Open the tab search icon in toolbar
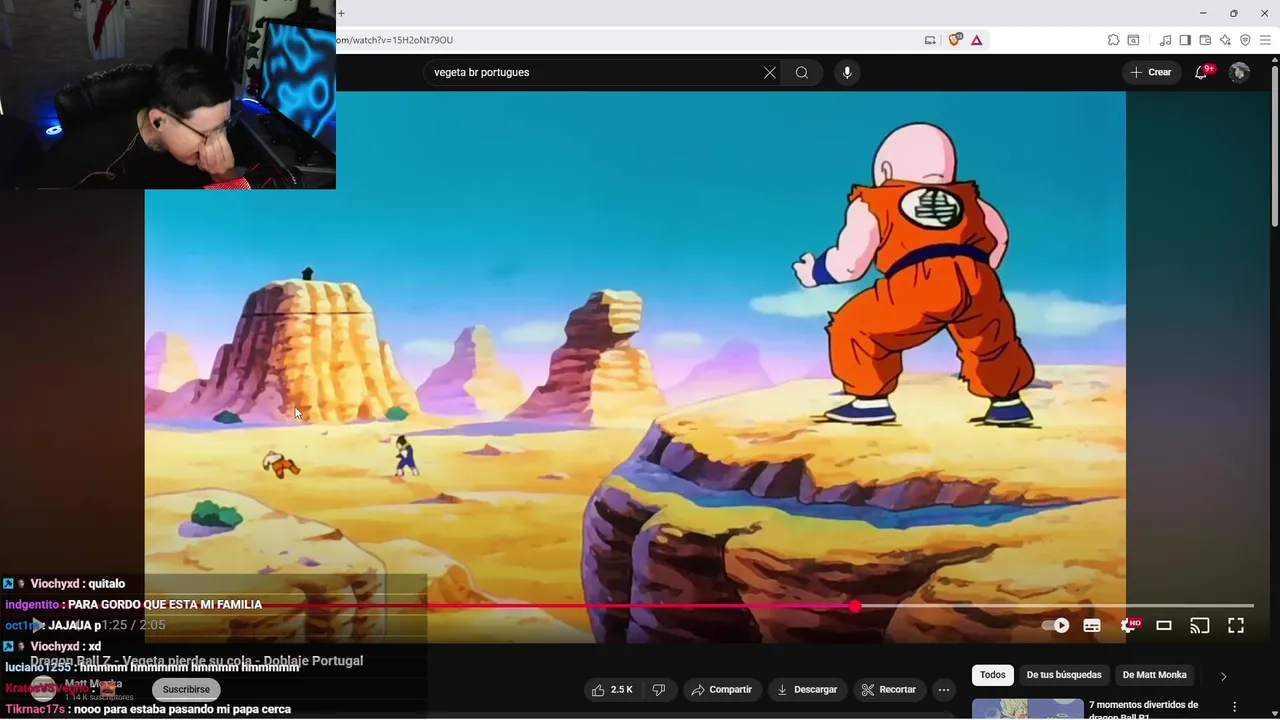Image resolution: width=1280 pixels, height=720 pixels. [1133, 40]
